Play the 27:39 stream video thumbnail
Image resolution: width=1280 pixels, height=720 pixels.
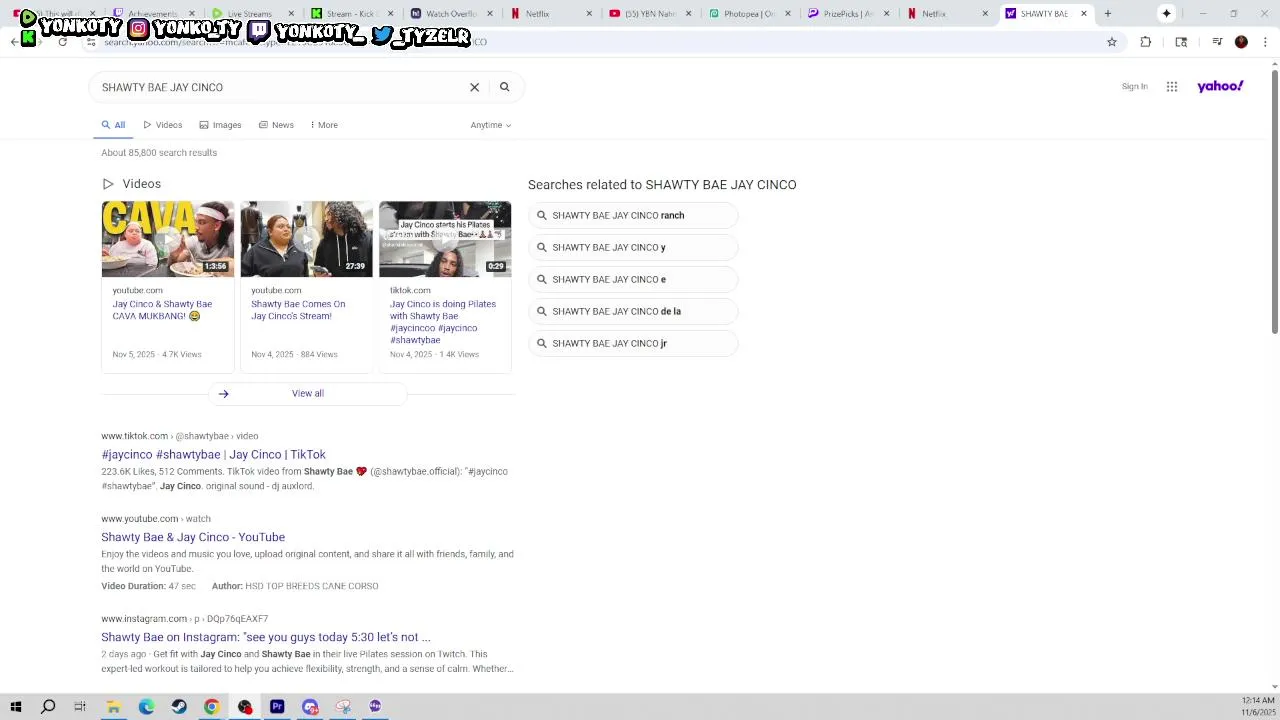306,239
